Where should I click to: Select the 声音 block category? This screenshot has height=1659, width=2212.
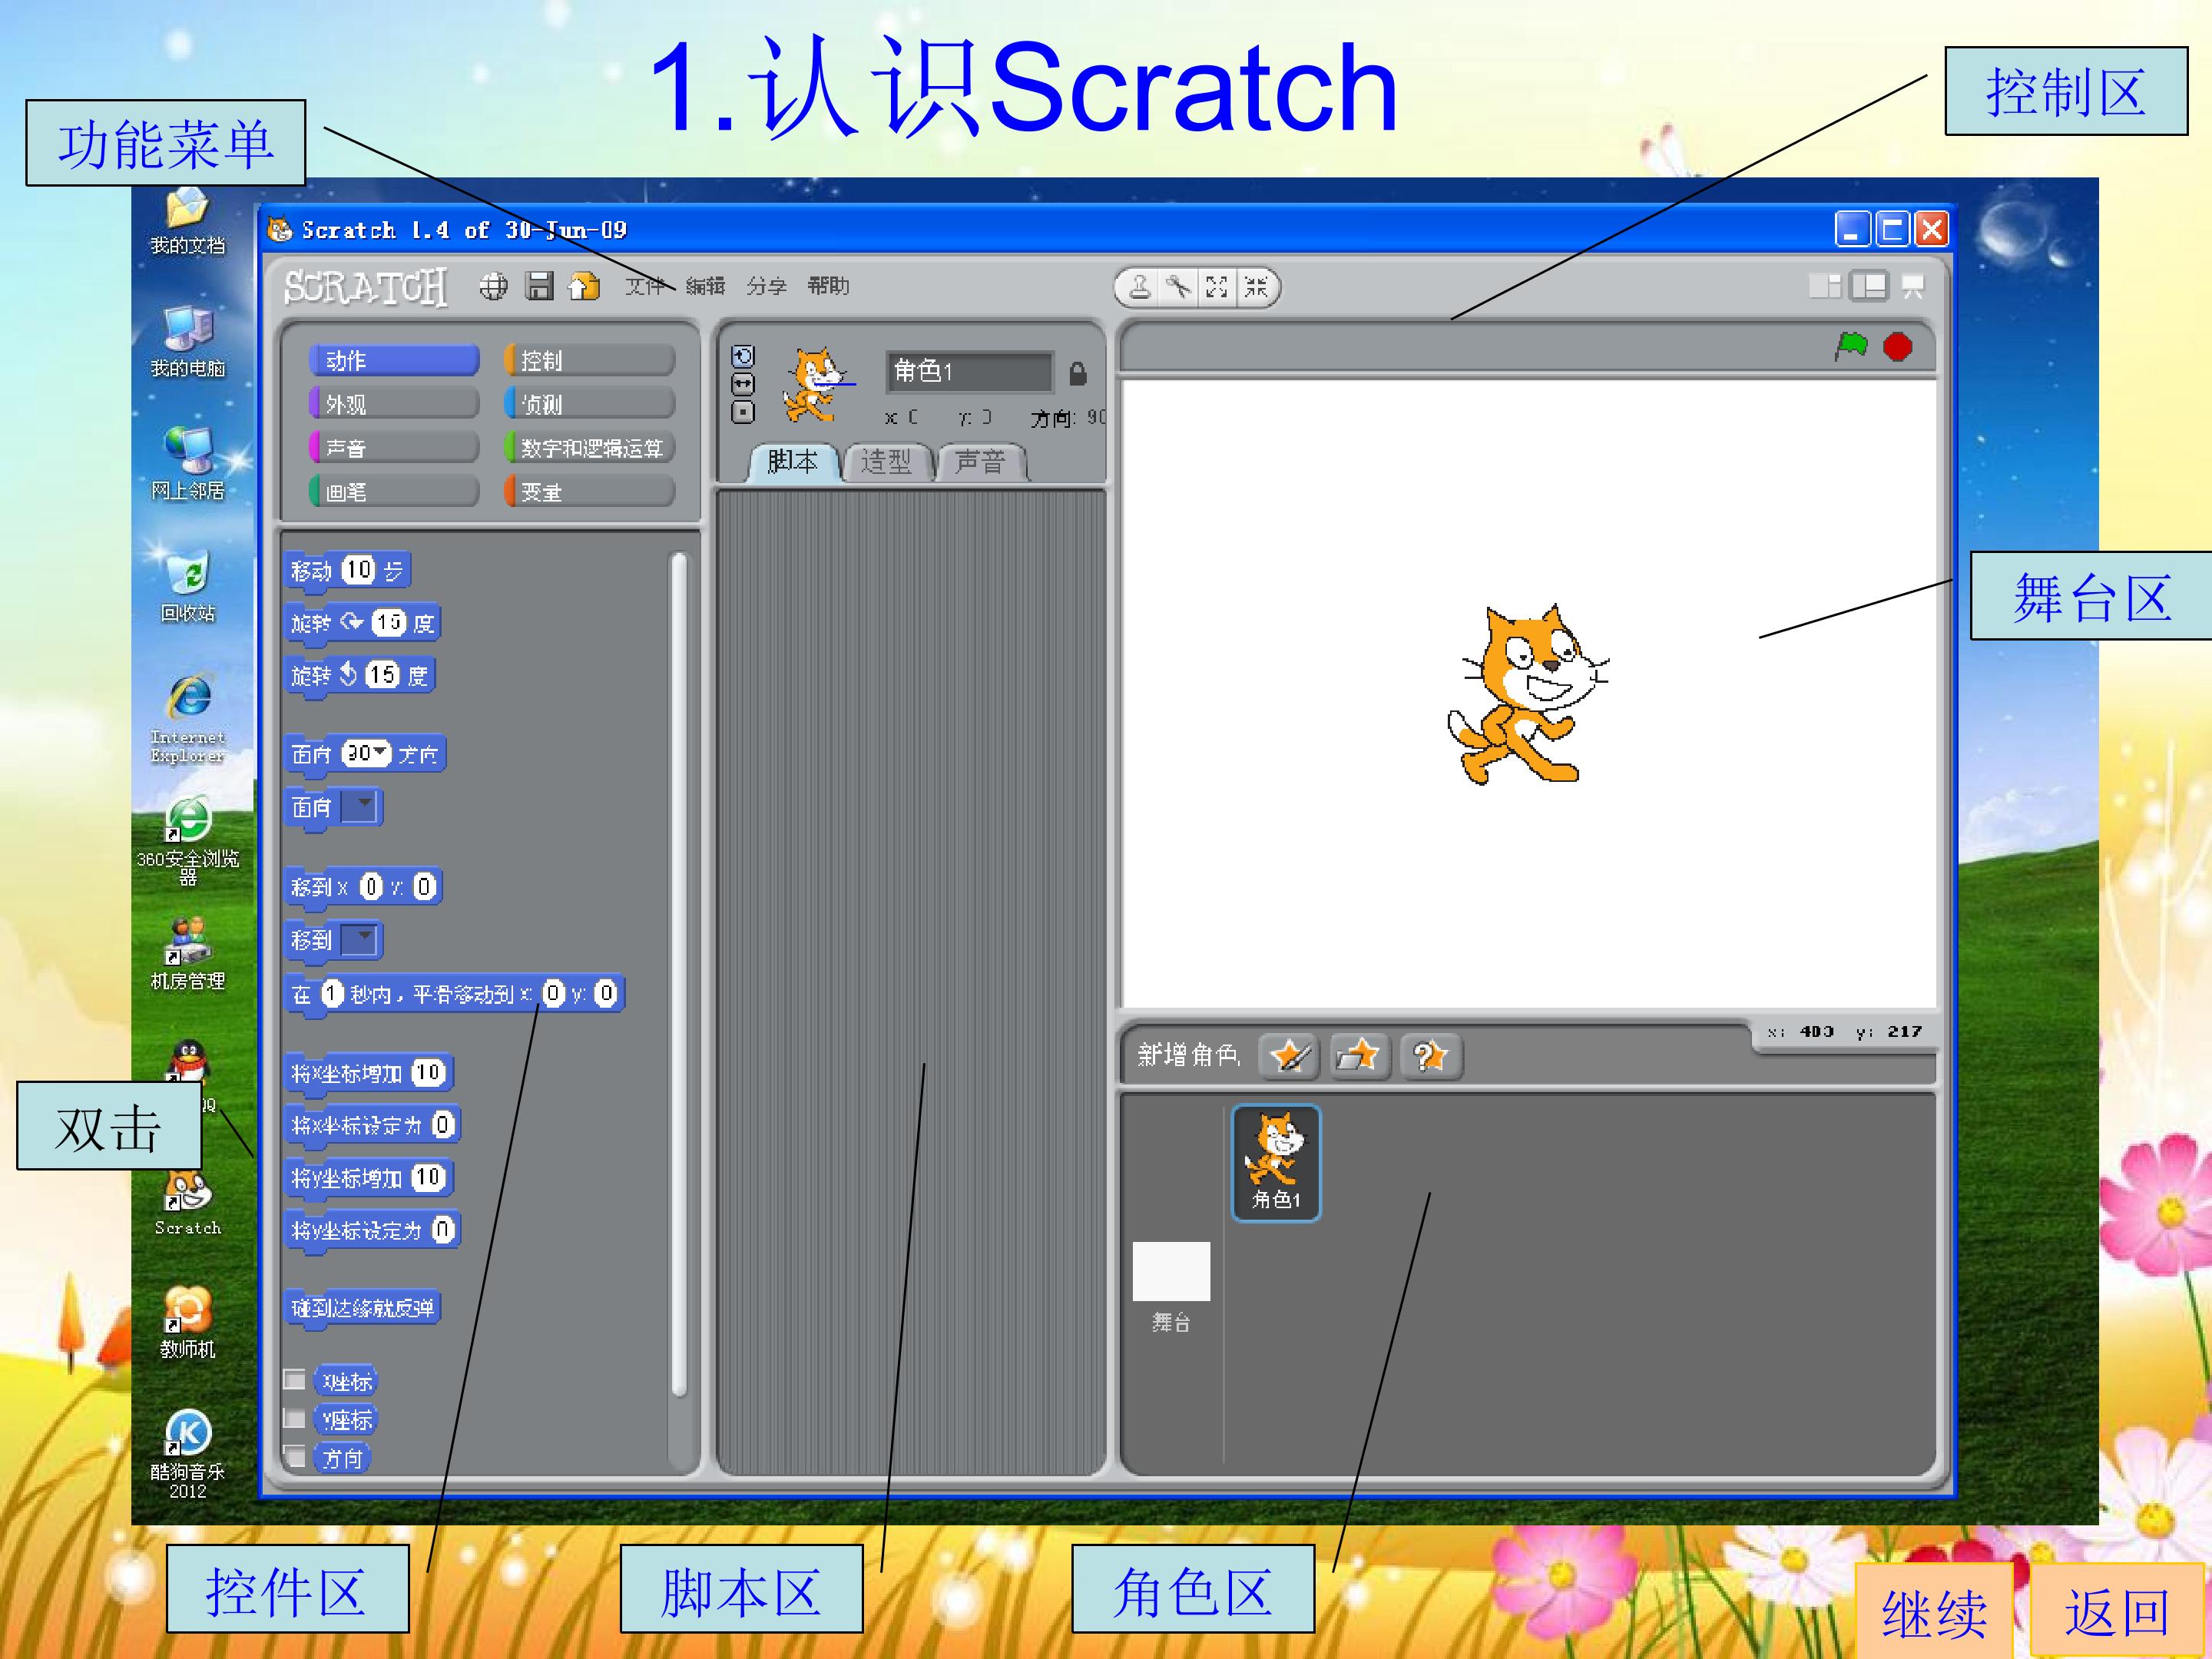pos(394,448)
